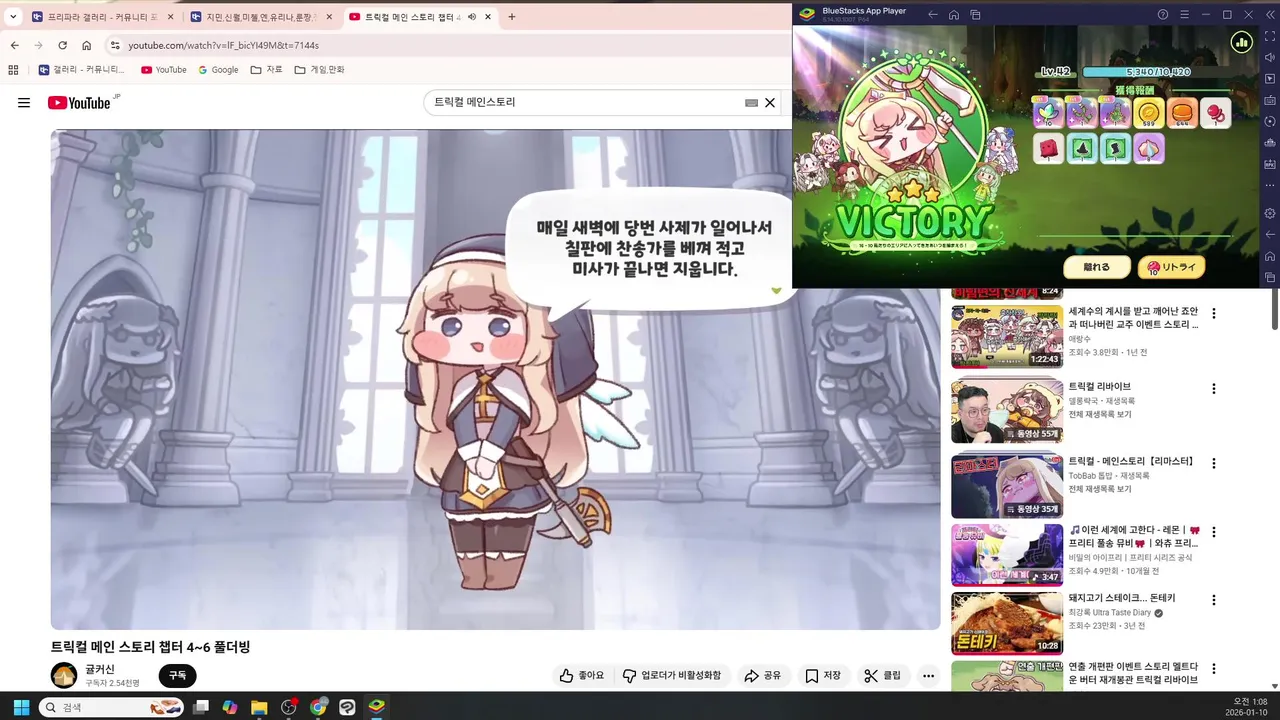The width and height of the screenshot is (1280, 720).
Task: Open Windows Start menu
Action: (x=21, y=707)
